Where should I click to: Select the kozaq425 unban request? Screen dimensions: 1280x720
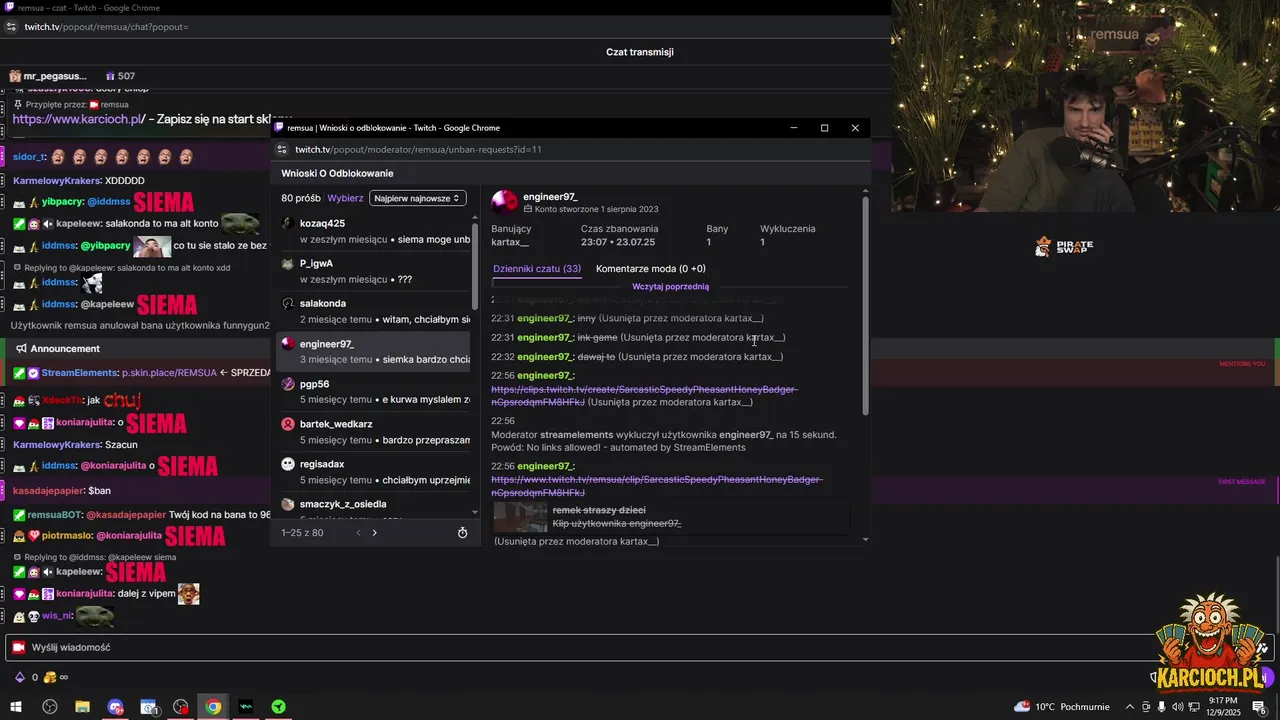pyautogui.click(x=373, y=231)
